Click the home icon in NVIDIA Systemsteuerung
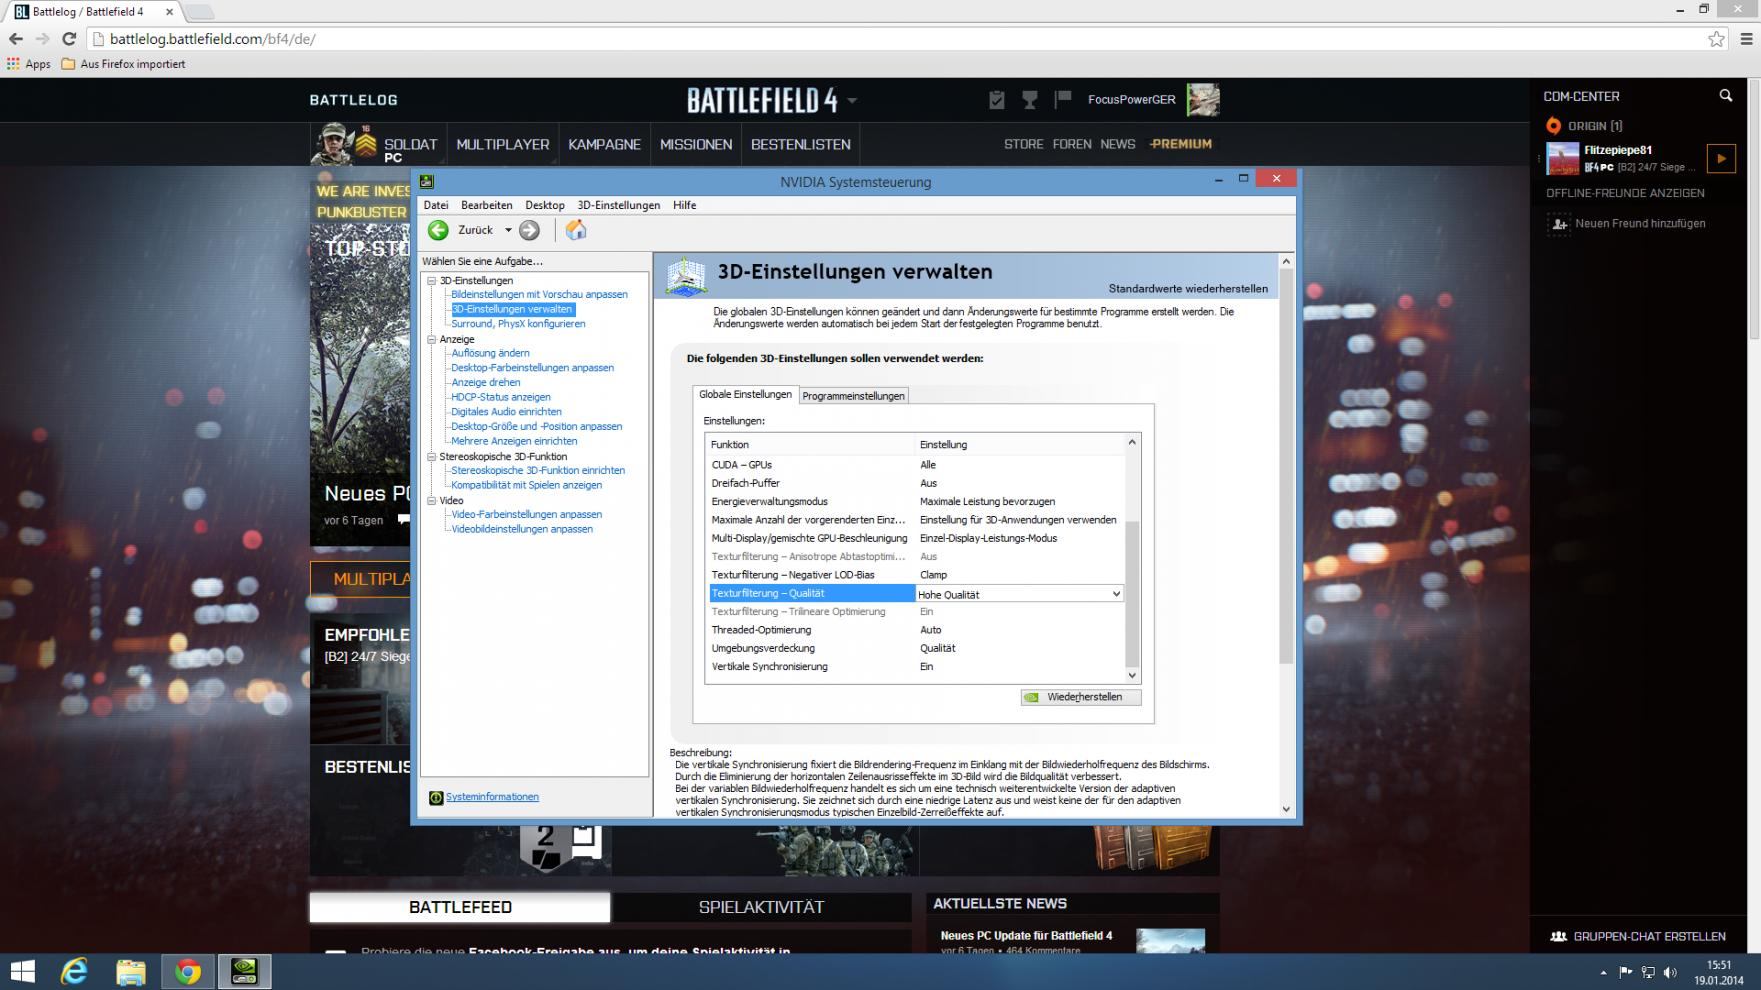Viewport: 1761px width, 990px height. [576, 230]
